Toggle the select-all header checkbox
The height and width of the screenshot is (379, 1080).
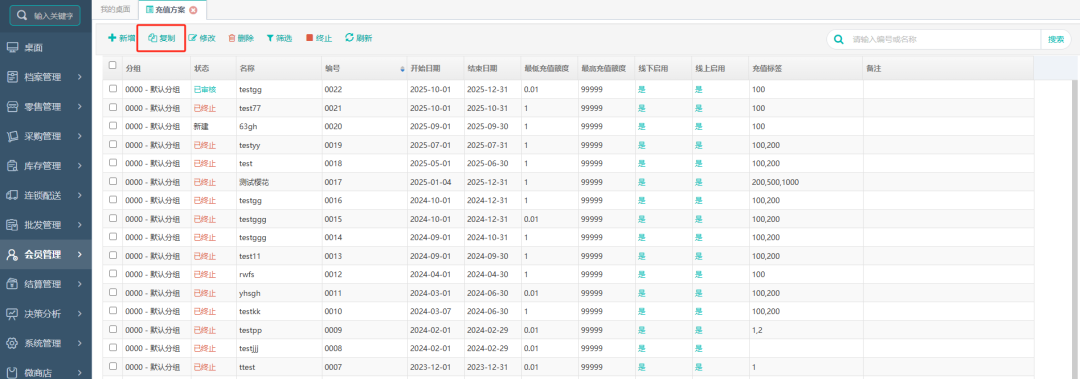[113, 65]
